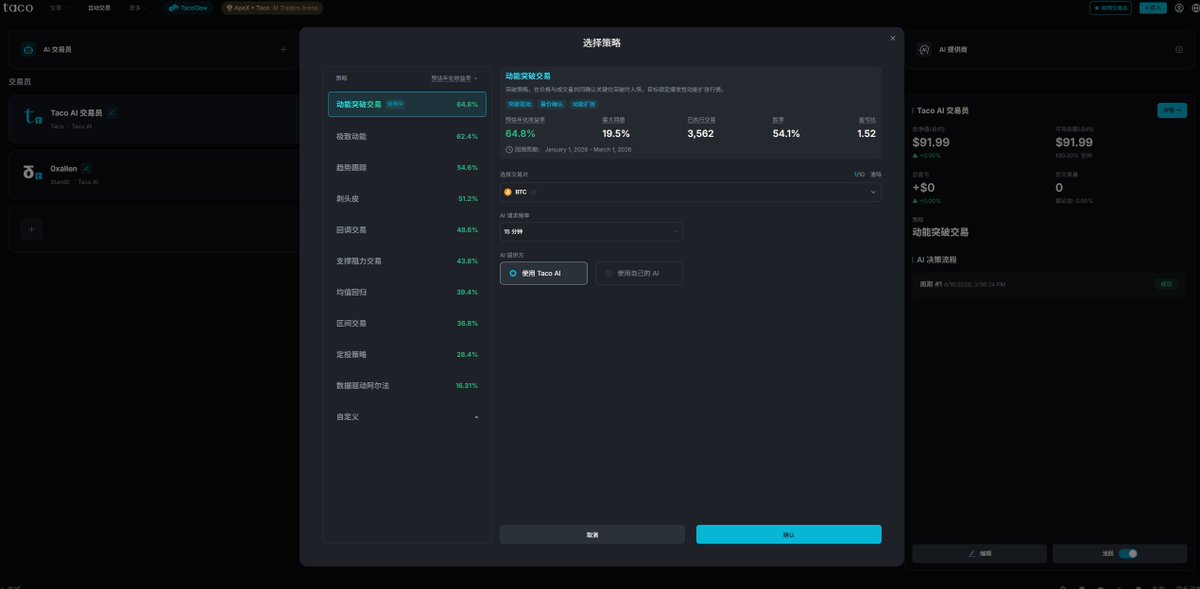1200x589 pixels.
Task: Open TacoClaw from the top bar
Action: (187, 7)
